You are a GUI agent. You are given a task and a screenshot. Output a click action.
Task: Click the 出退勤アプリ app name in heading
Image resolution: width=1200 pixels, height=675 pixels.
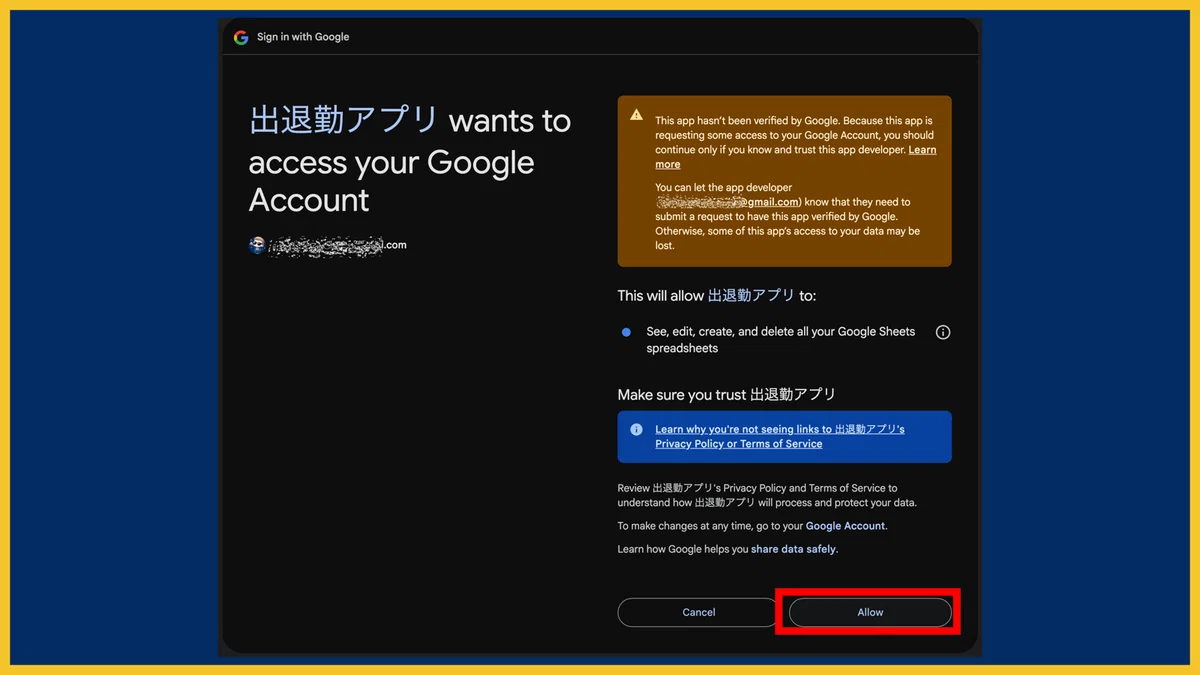click(344, 121)
